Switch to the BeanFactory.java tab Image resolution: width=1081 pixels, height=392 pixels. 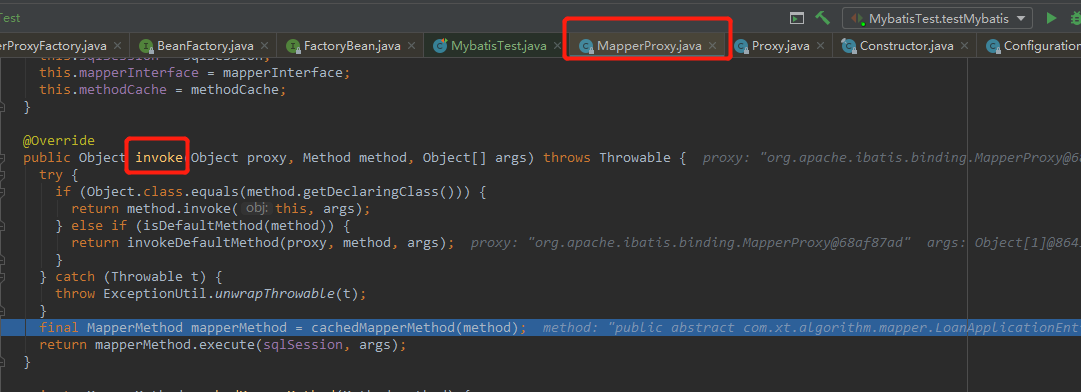coord(205,46)
